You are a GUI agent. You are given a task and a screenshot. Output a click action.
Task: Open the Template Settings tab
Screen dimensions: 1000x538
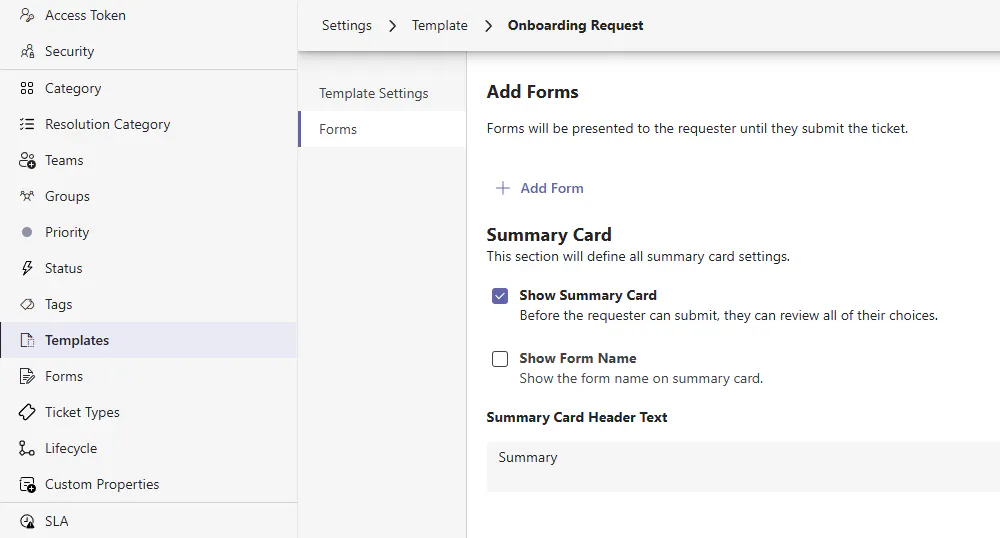pyautogui.click(x=374, y=93)
